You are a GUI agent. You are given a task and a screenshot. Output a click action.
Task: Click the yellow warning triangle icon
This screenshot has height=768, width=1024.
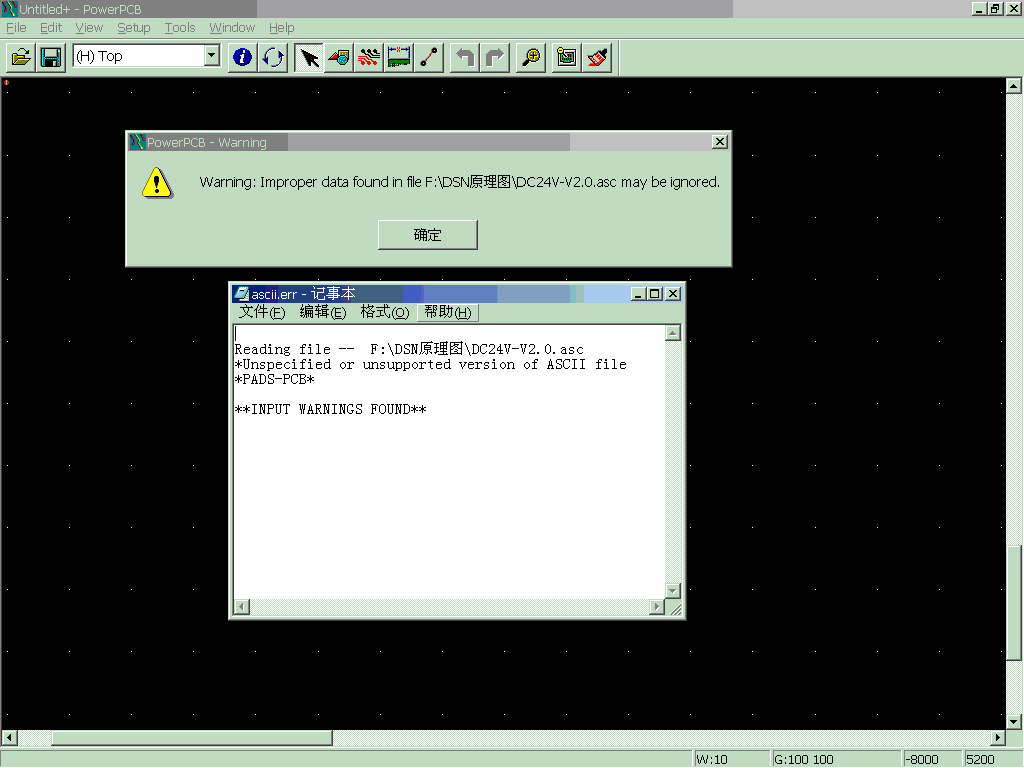[x=157, y=183]
